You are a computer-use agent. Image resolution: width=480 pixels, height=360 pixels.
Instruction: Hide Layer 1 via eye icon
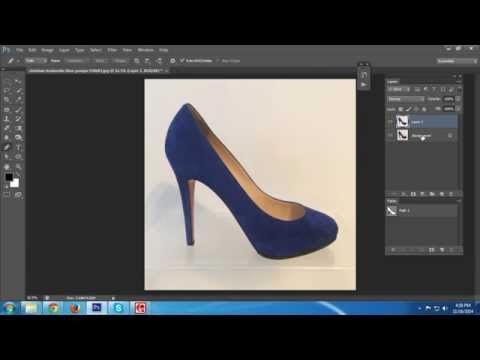(390, 122)
